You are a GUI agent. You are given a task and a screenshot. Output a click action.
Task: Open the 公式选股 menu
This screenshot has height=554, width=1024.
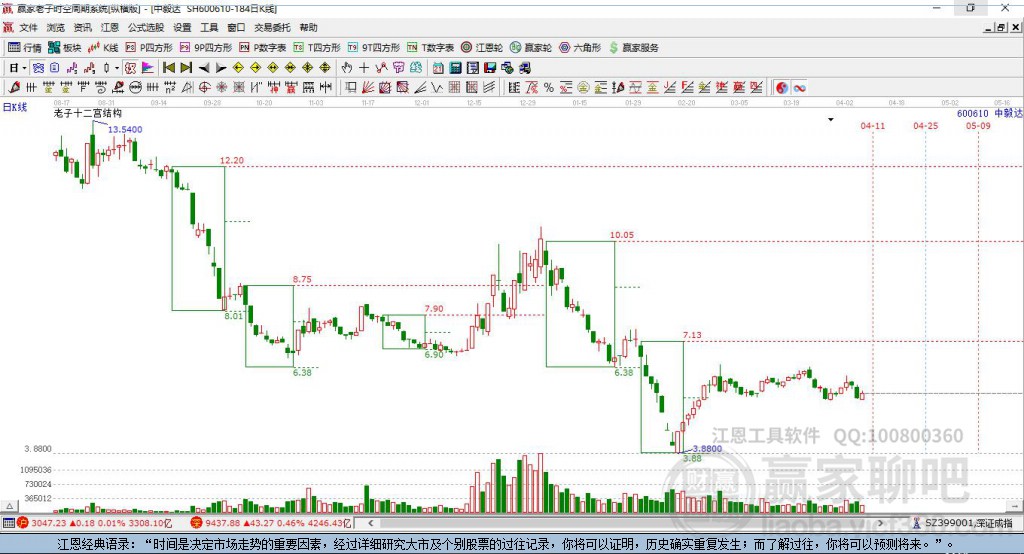click(146, 27)
